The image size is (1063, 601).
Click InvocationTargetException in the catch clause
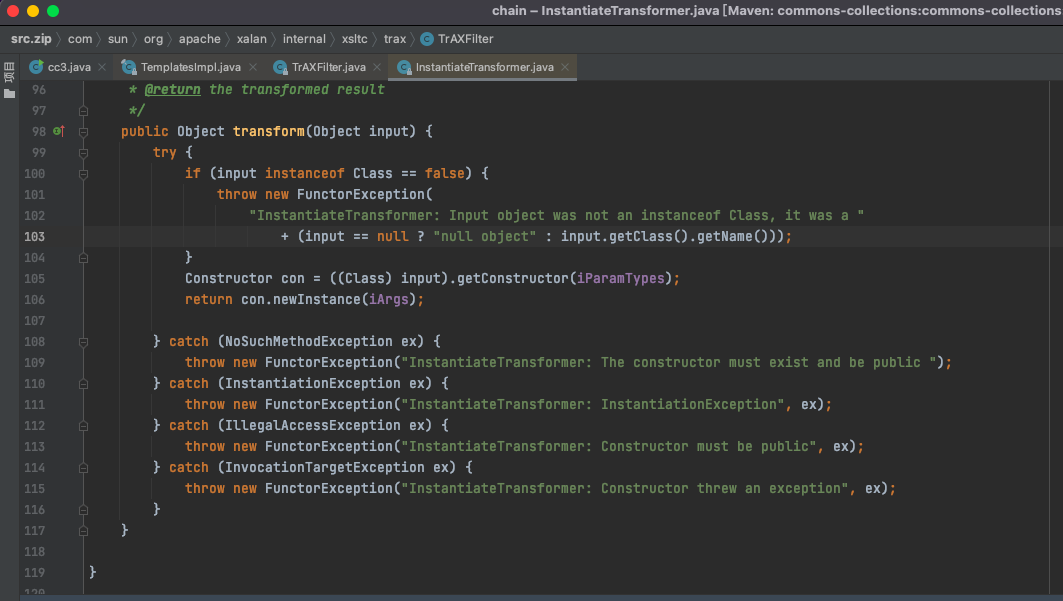click(325, 468)
